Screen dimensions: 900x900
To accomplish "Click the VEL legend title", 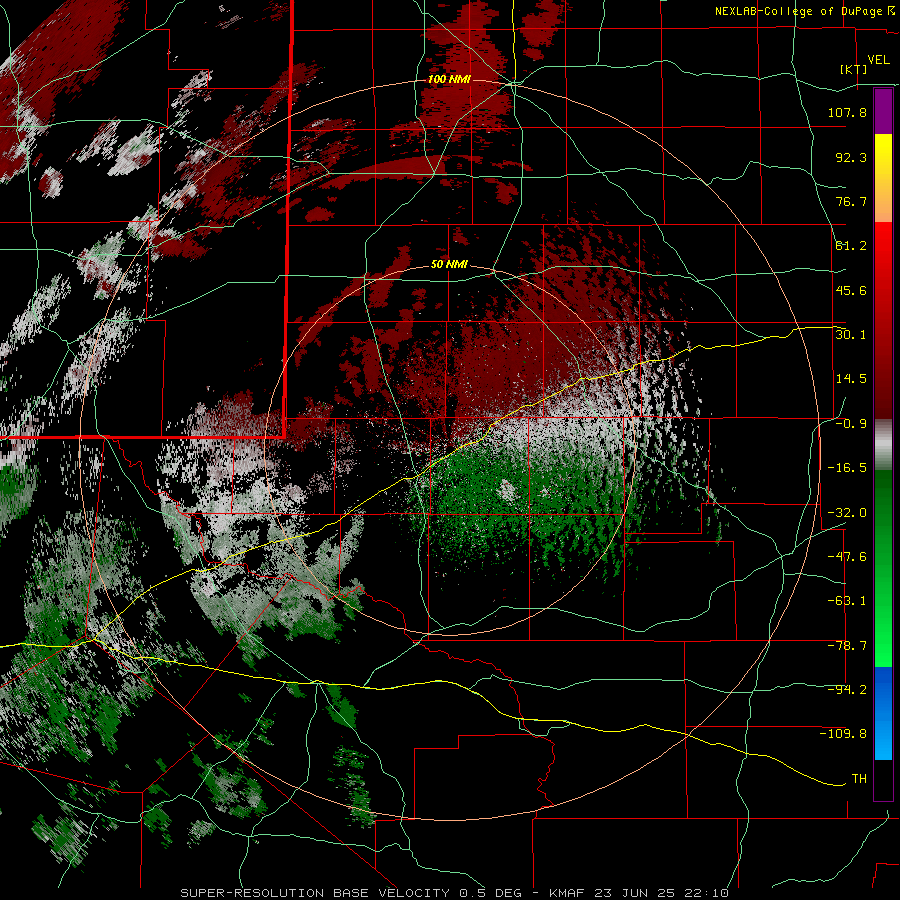I will click(x=879, y=60).
